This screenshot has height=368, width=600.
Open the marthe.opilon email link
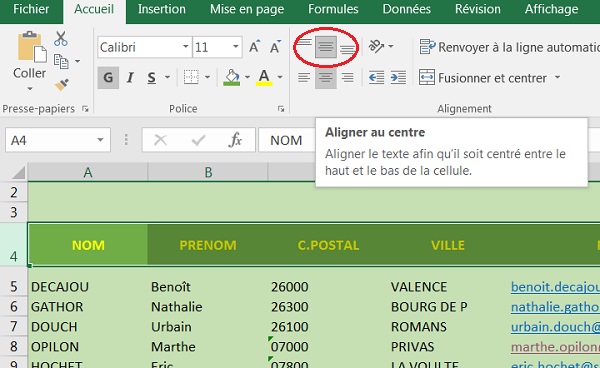point(555,347)
